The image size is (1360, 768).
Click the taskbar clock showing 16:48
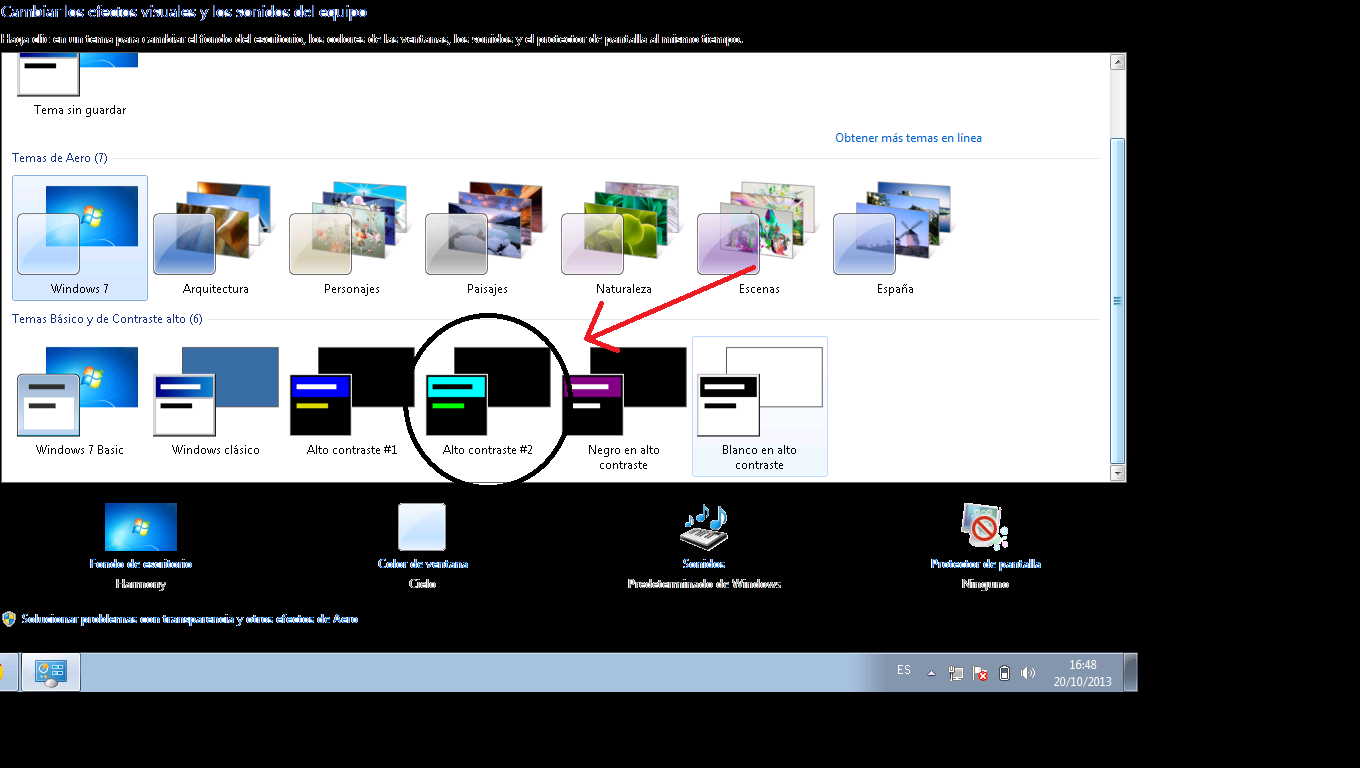tap(1082, 672)
